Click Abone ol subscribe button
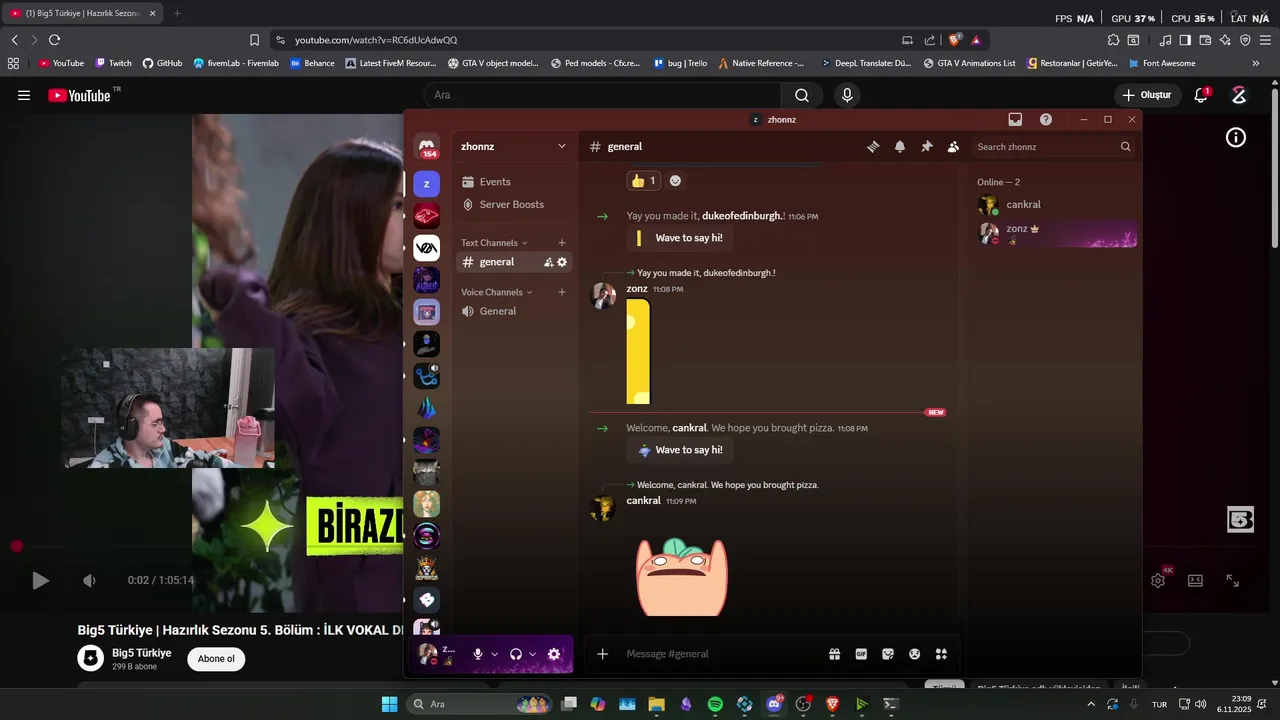 (216, 659)
